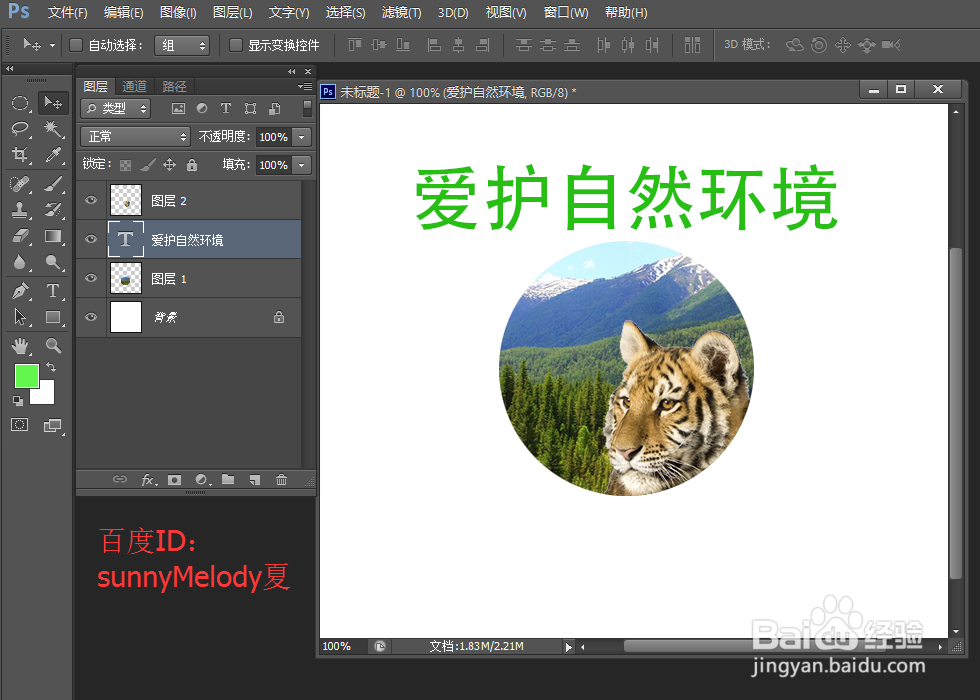980x700 pixels.
Task: Select the Hand tool
Action: click(x=20, y=346)
